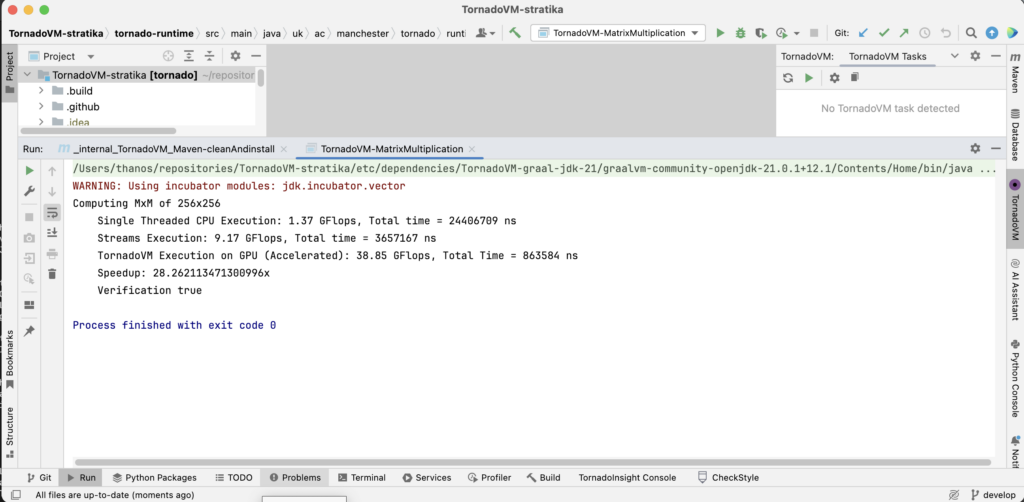Open the TornadoVM-MatrixMultiplication run configuration dropdown
The image size is (1024, 502).
617,33
